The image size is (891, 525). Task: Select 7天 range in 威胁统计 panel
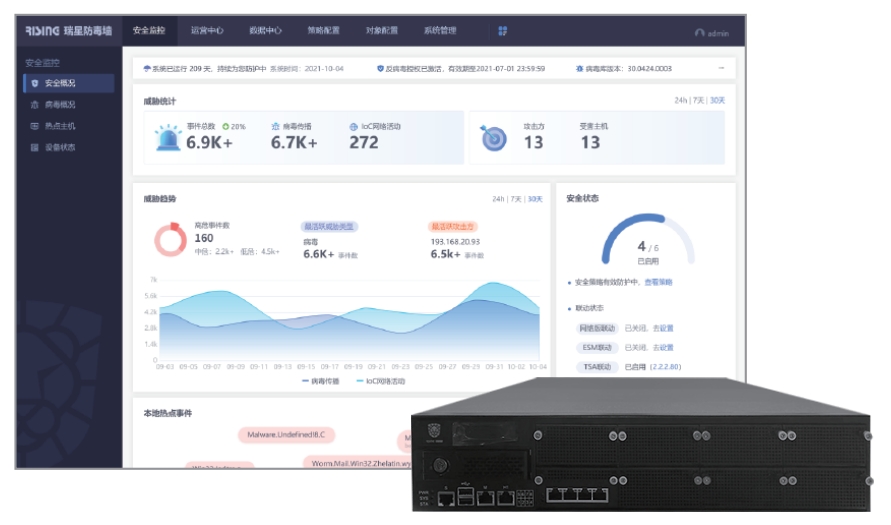(699, 101)
